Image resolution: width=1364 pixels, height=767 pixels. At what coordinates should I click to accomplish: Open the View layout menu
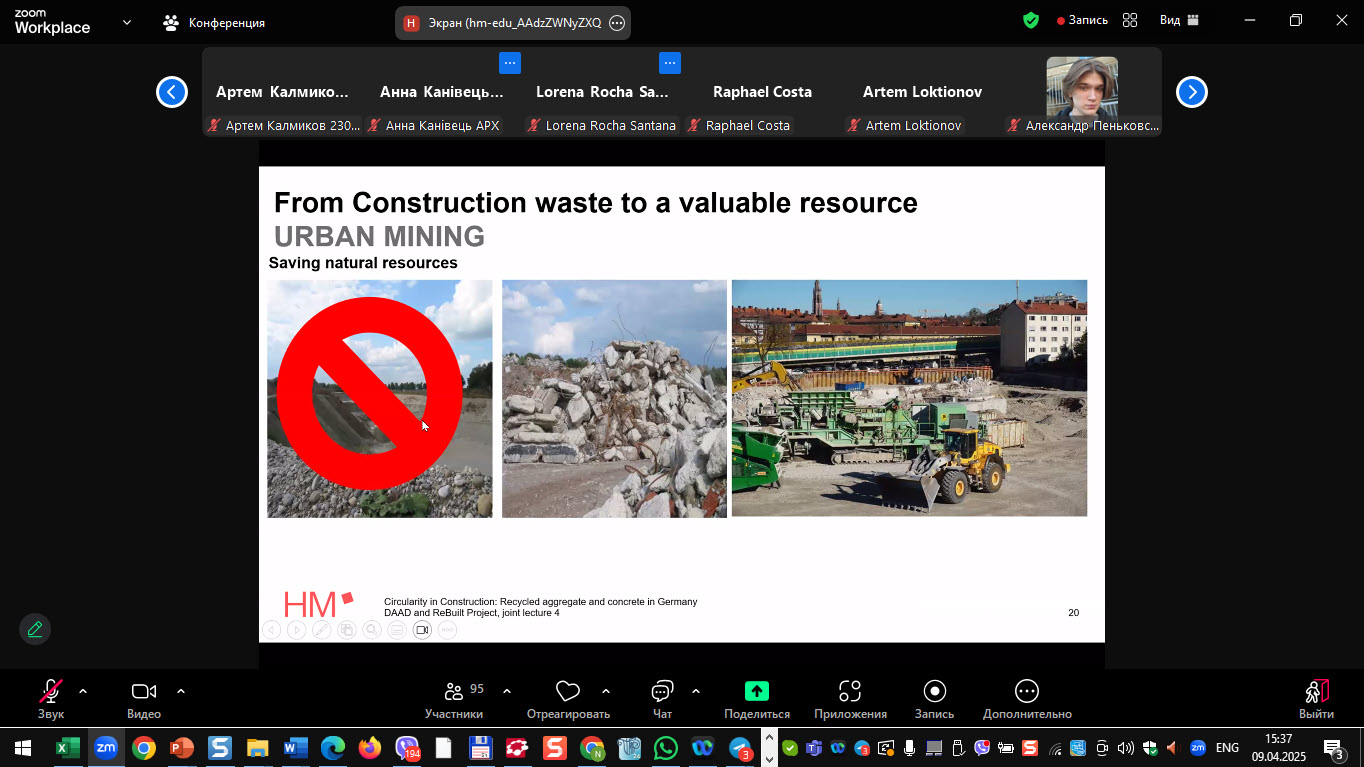pos(1179,20)
